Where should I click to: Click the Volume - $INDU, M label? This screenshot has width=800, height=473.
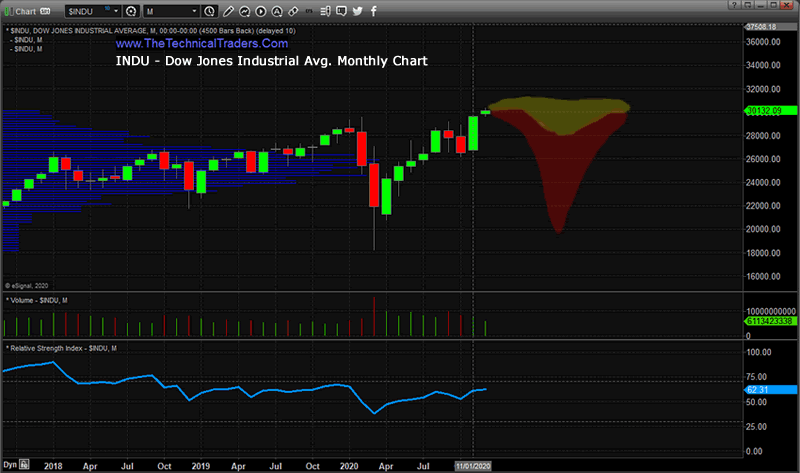pos(37,301)
